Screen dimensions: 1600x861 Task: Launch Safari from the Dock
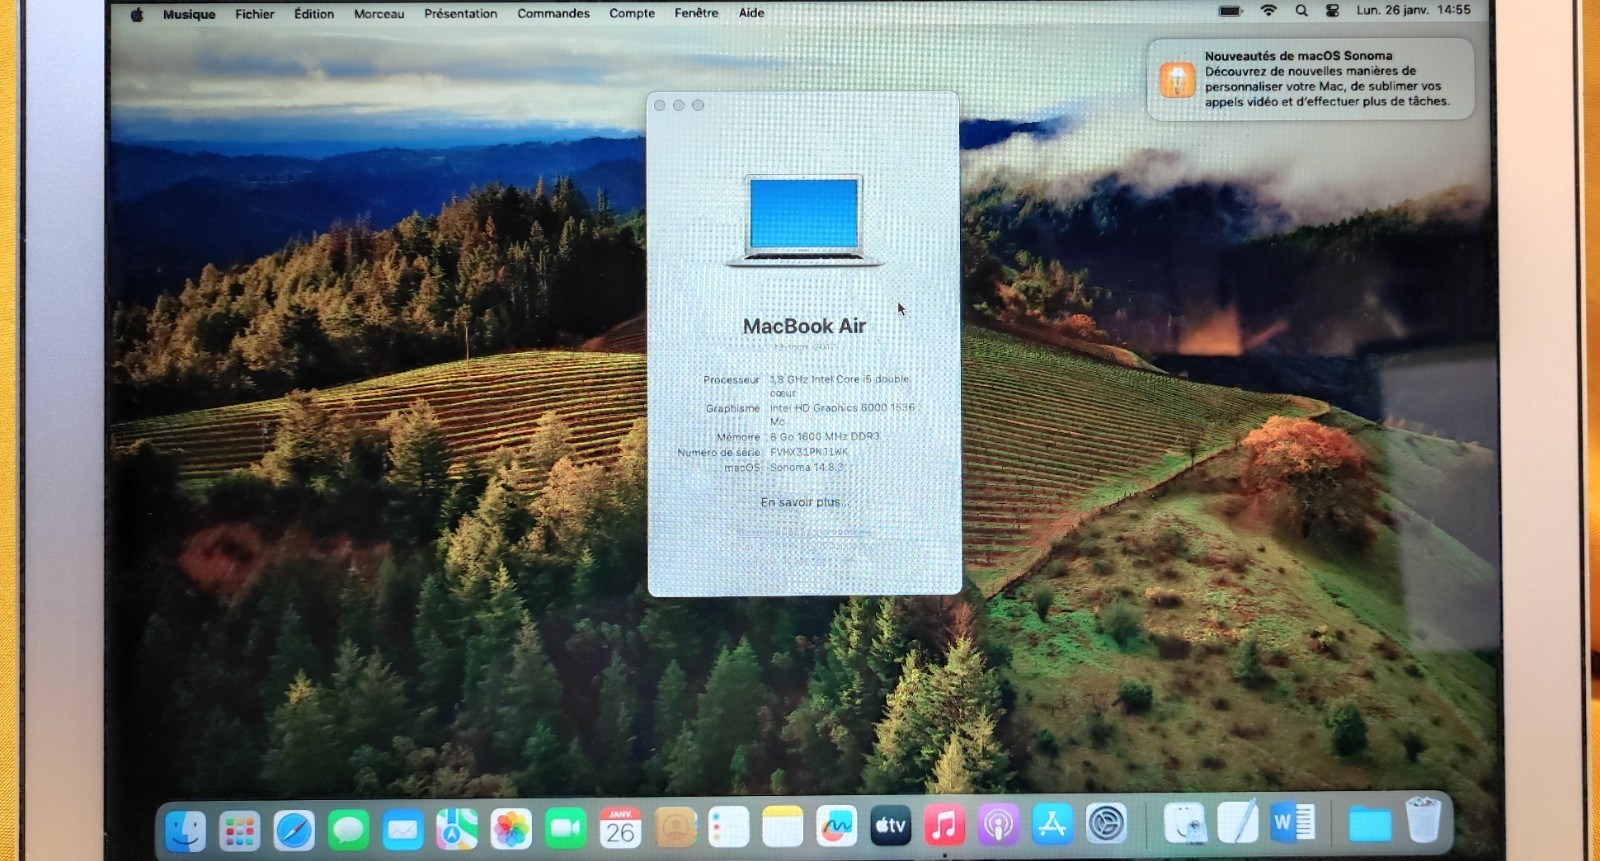(x=294, y=830)
